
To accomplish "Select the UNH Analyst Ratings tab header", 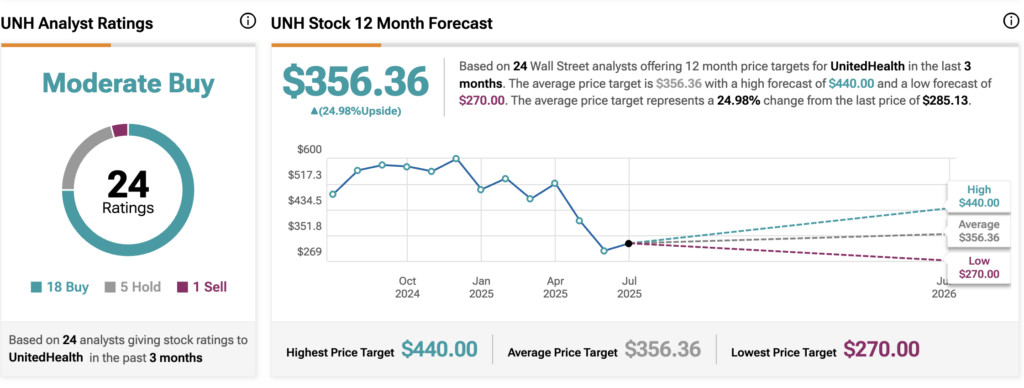I will point(77,24).
